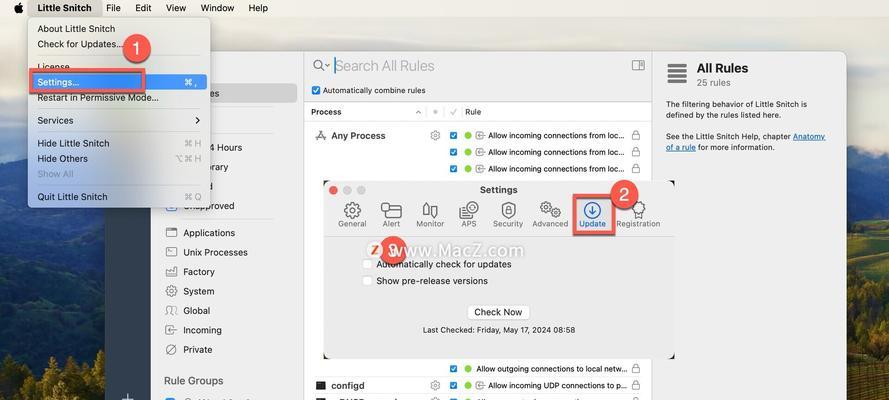Click the 25 rules count text

(713, 83)
